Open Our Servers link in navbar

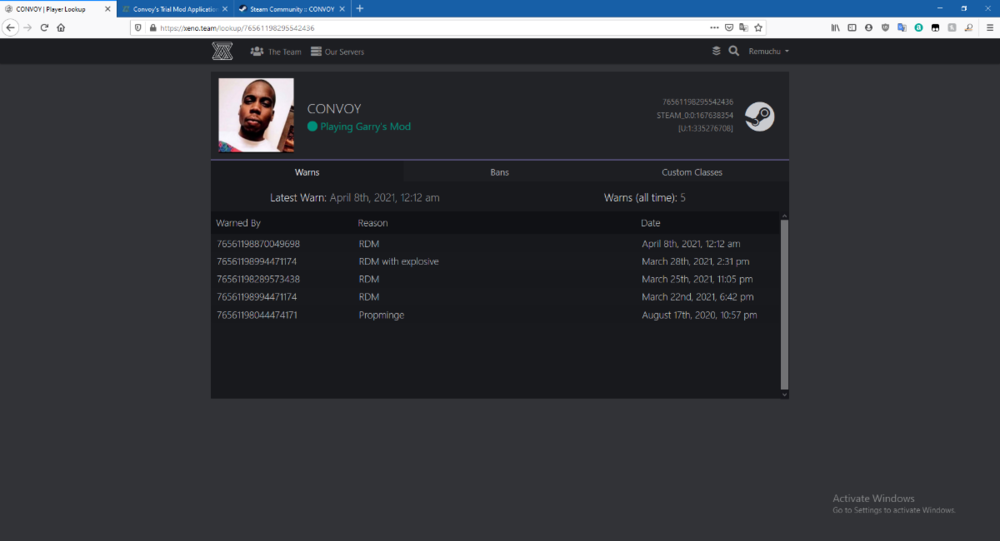[337, 51]
